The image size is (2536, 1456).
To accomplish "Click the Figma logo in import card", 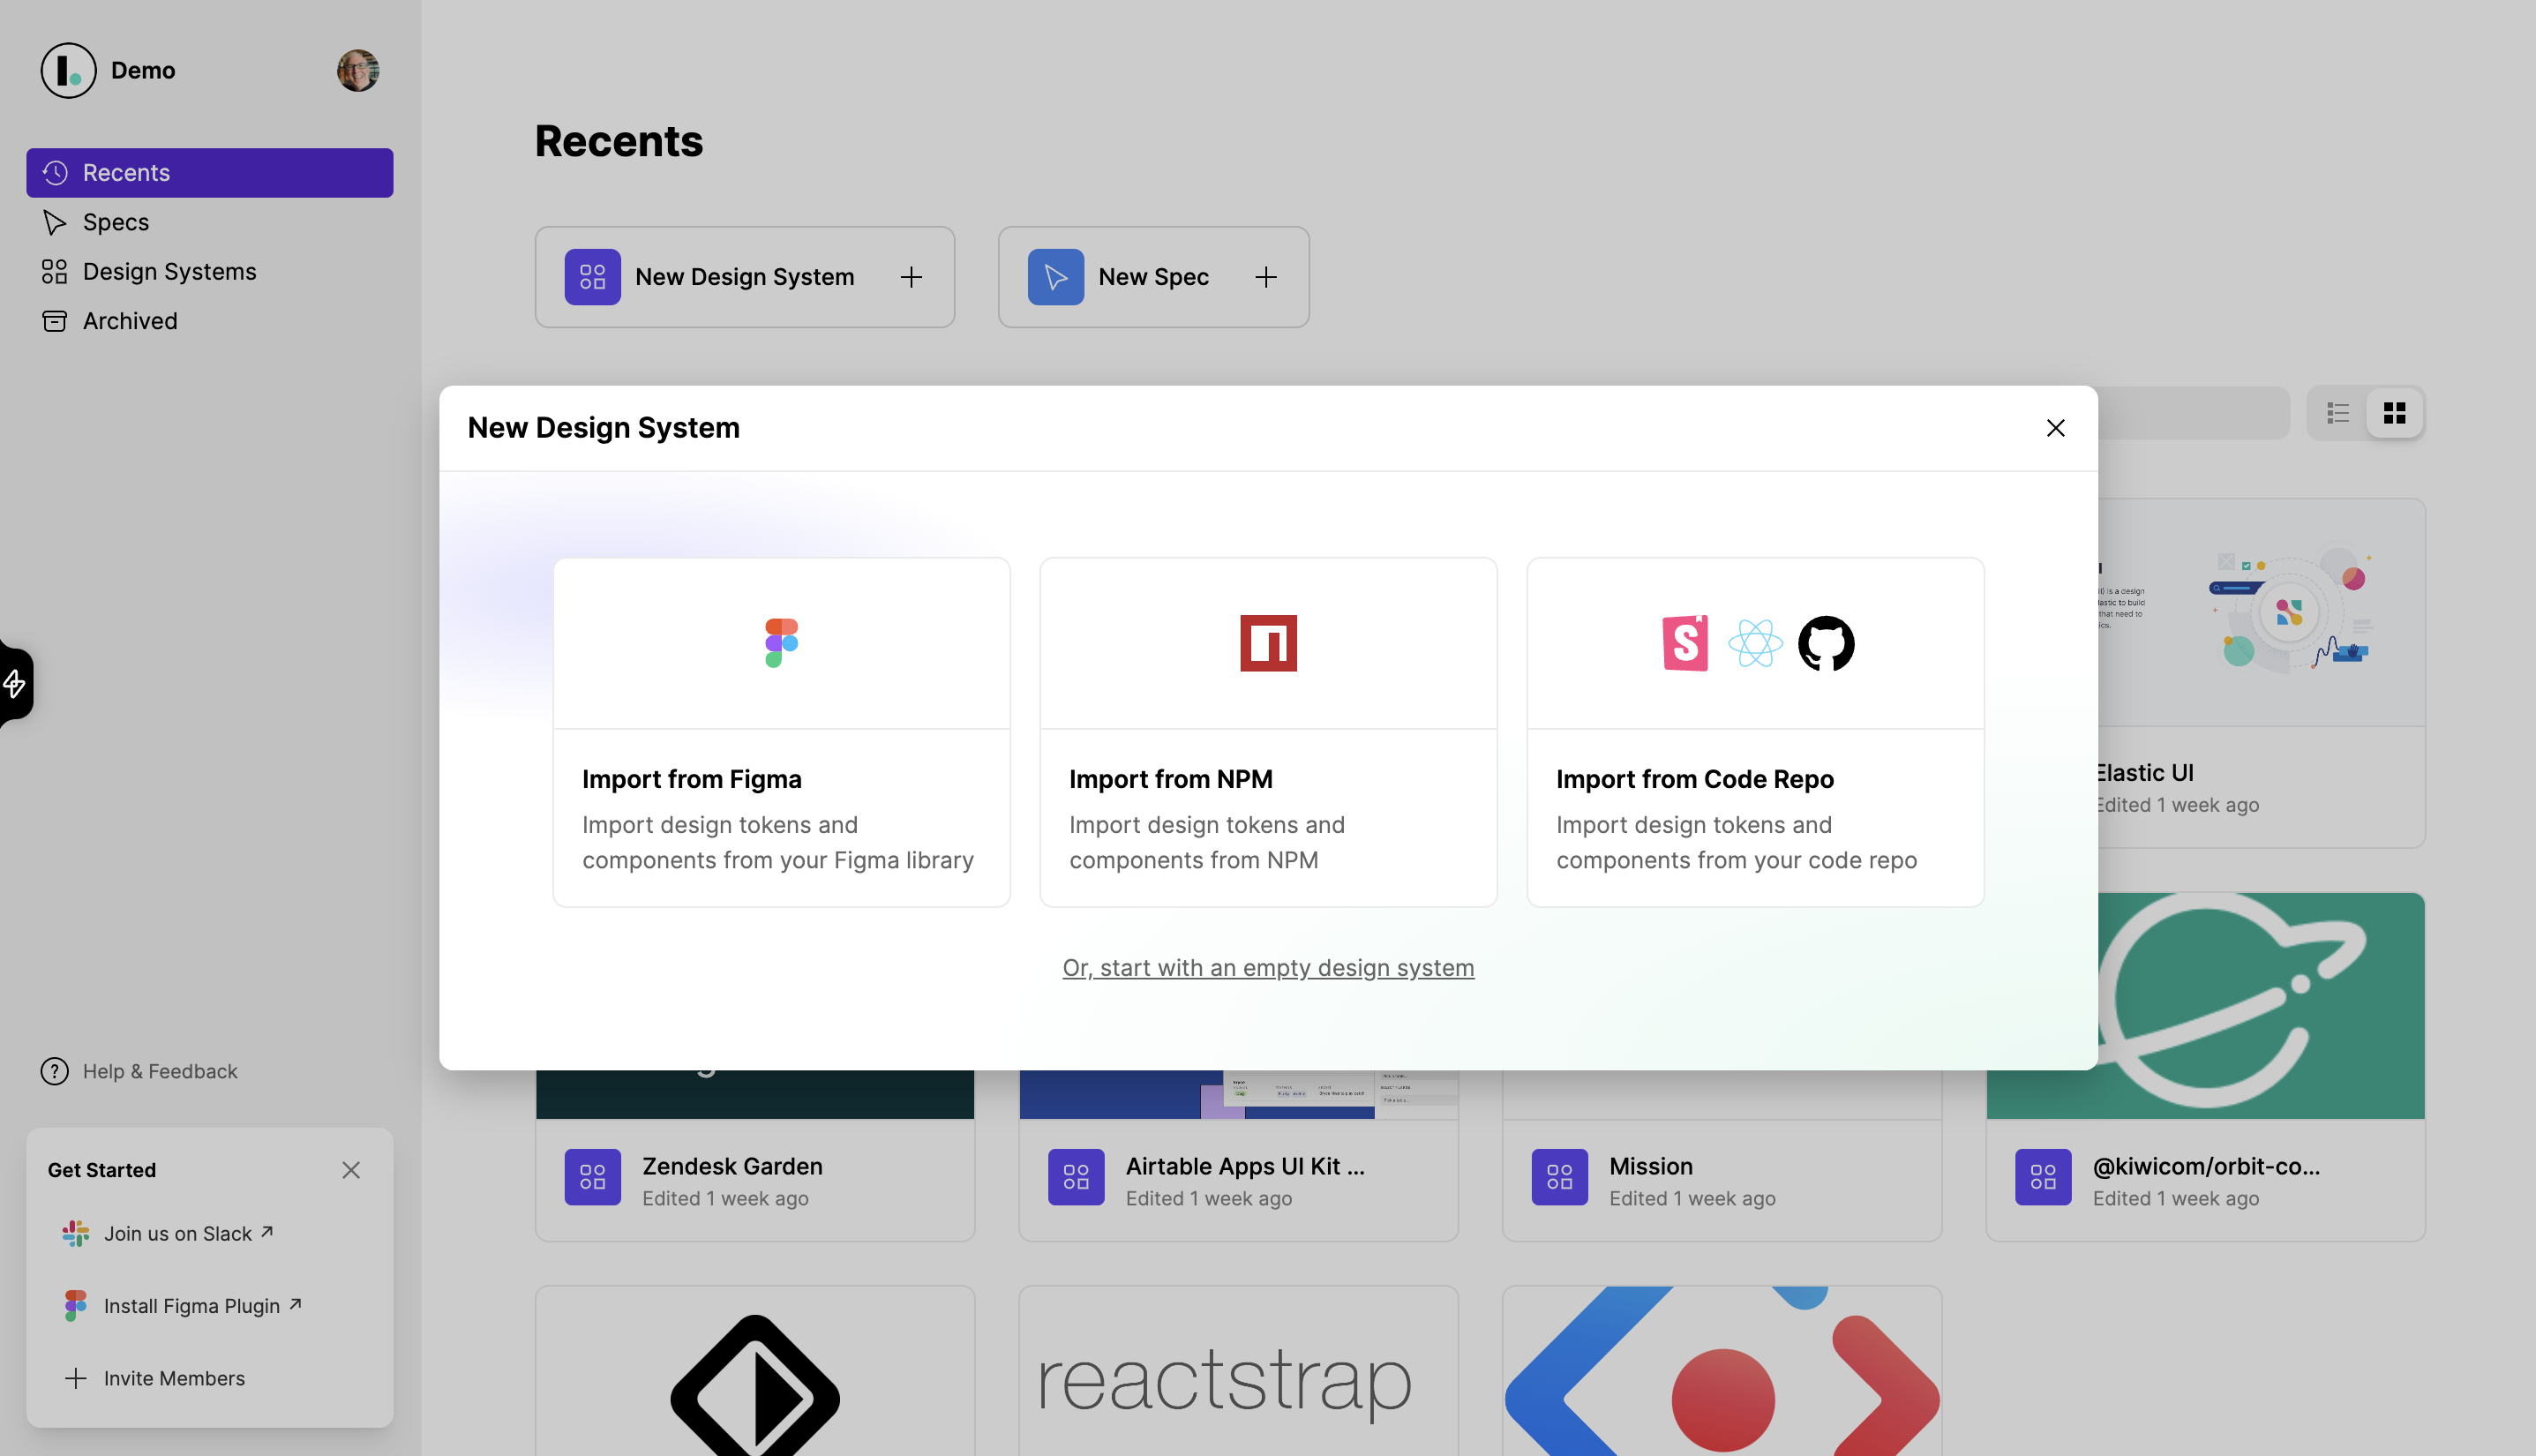I will click(x=781, y=643).
